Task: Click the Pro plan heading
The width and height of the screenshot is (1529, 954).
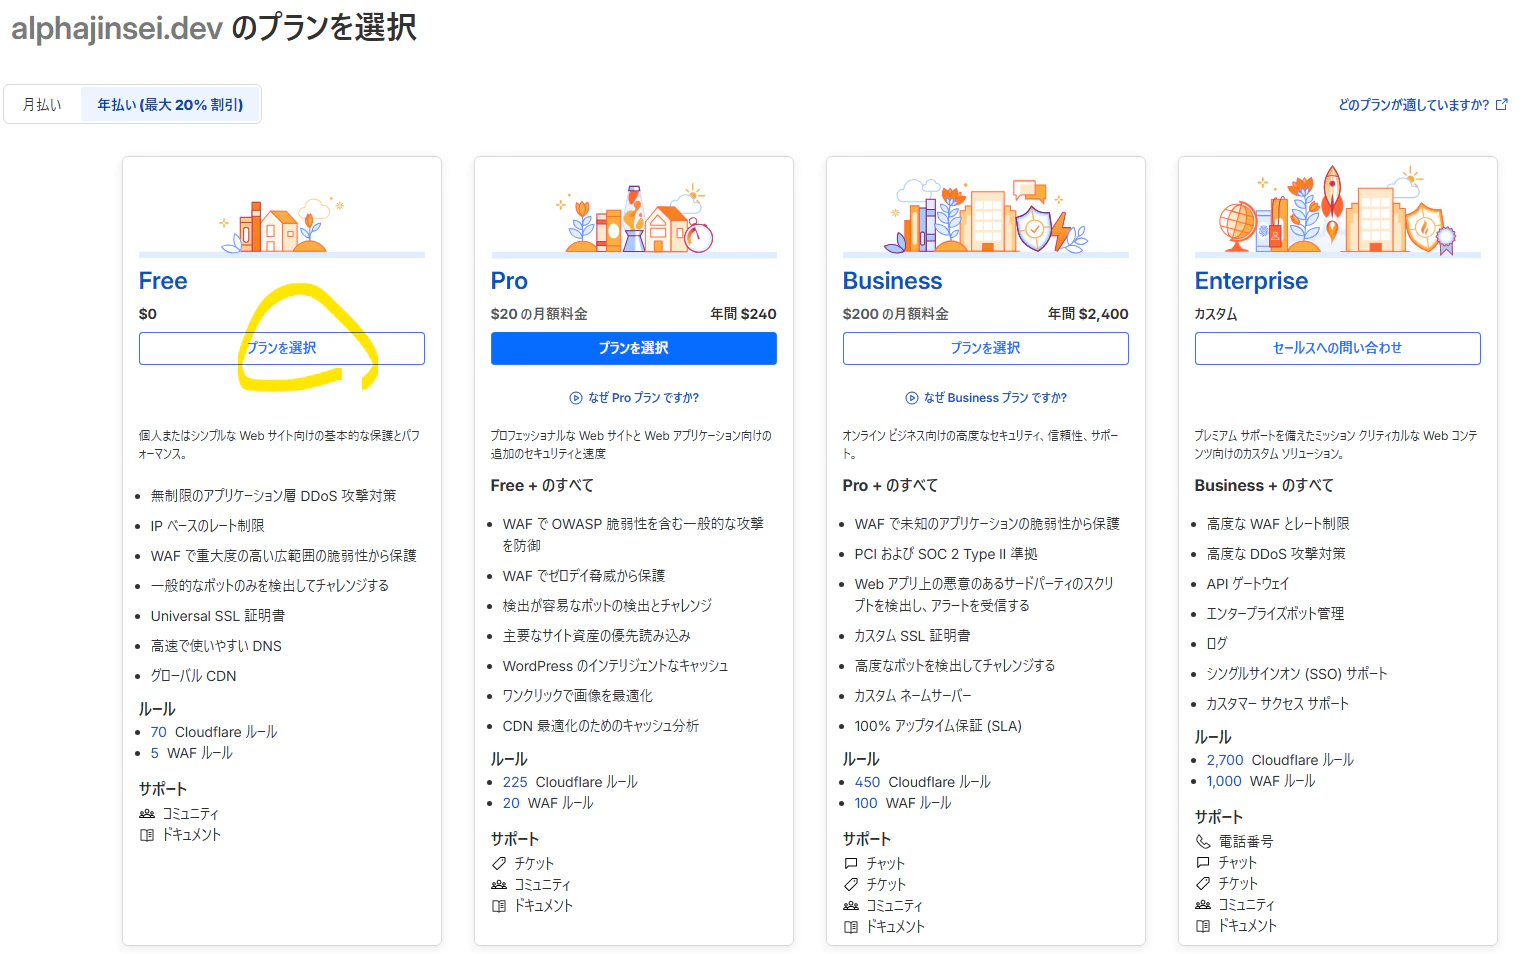Action: [x=509, y=281]
